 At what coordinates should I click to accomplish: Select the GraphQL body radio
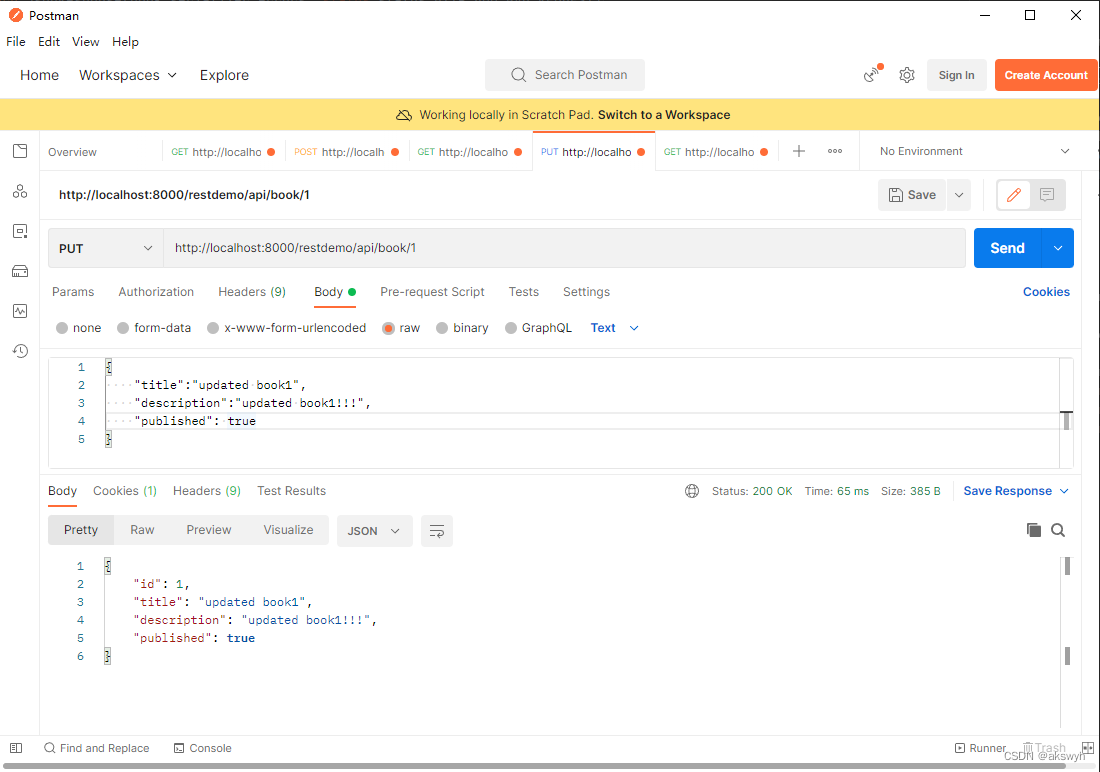click(x=511, y=328)
